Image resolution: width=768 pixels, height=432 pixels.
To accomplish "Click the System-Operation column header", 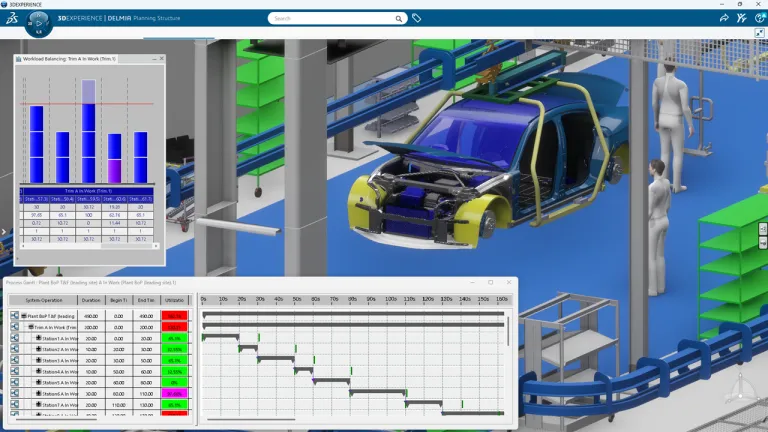I will (44, 299).
